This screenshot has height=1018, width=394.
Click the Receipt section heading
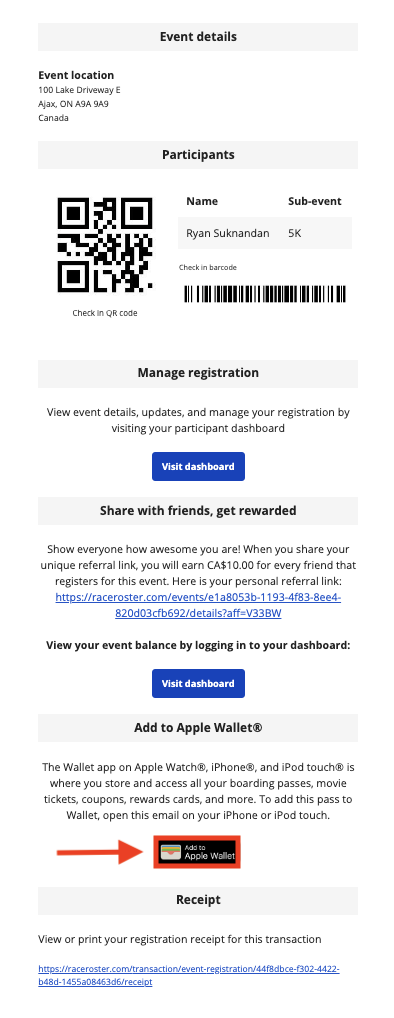(198, 900)
